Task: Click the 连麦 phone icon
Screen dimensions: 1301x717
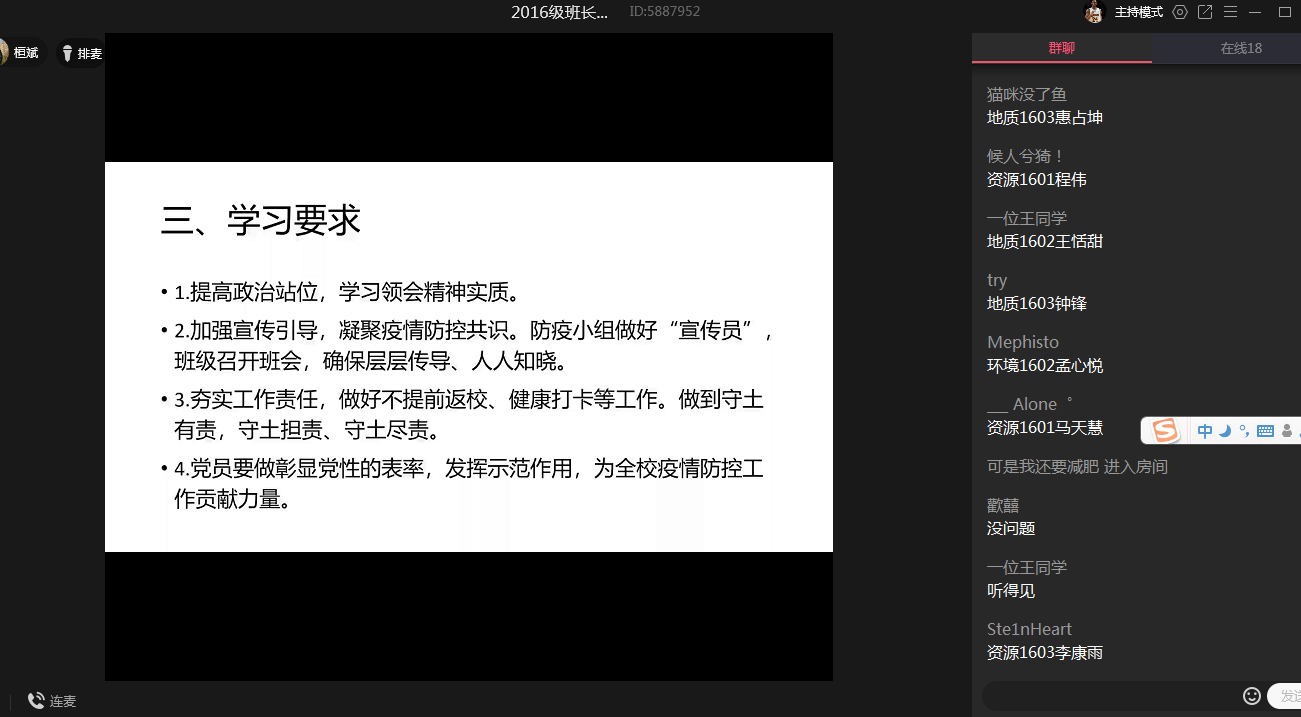Action: tap(37, 701)
